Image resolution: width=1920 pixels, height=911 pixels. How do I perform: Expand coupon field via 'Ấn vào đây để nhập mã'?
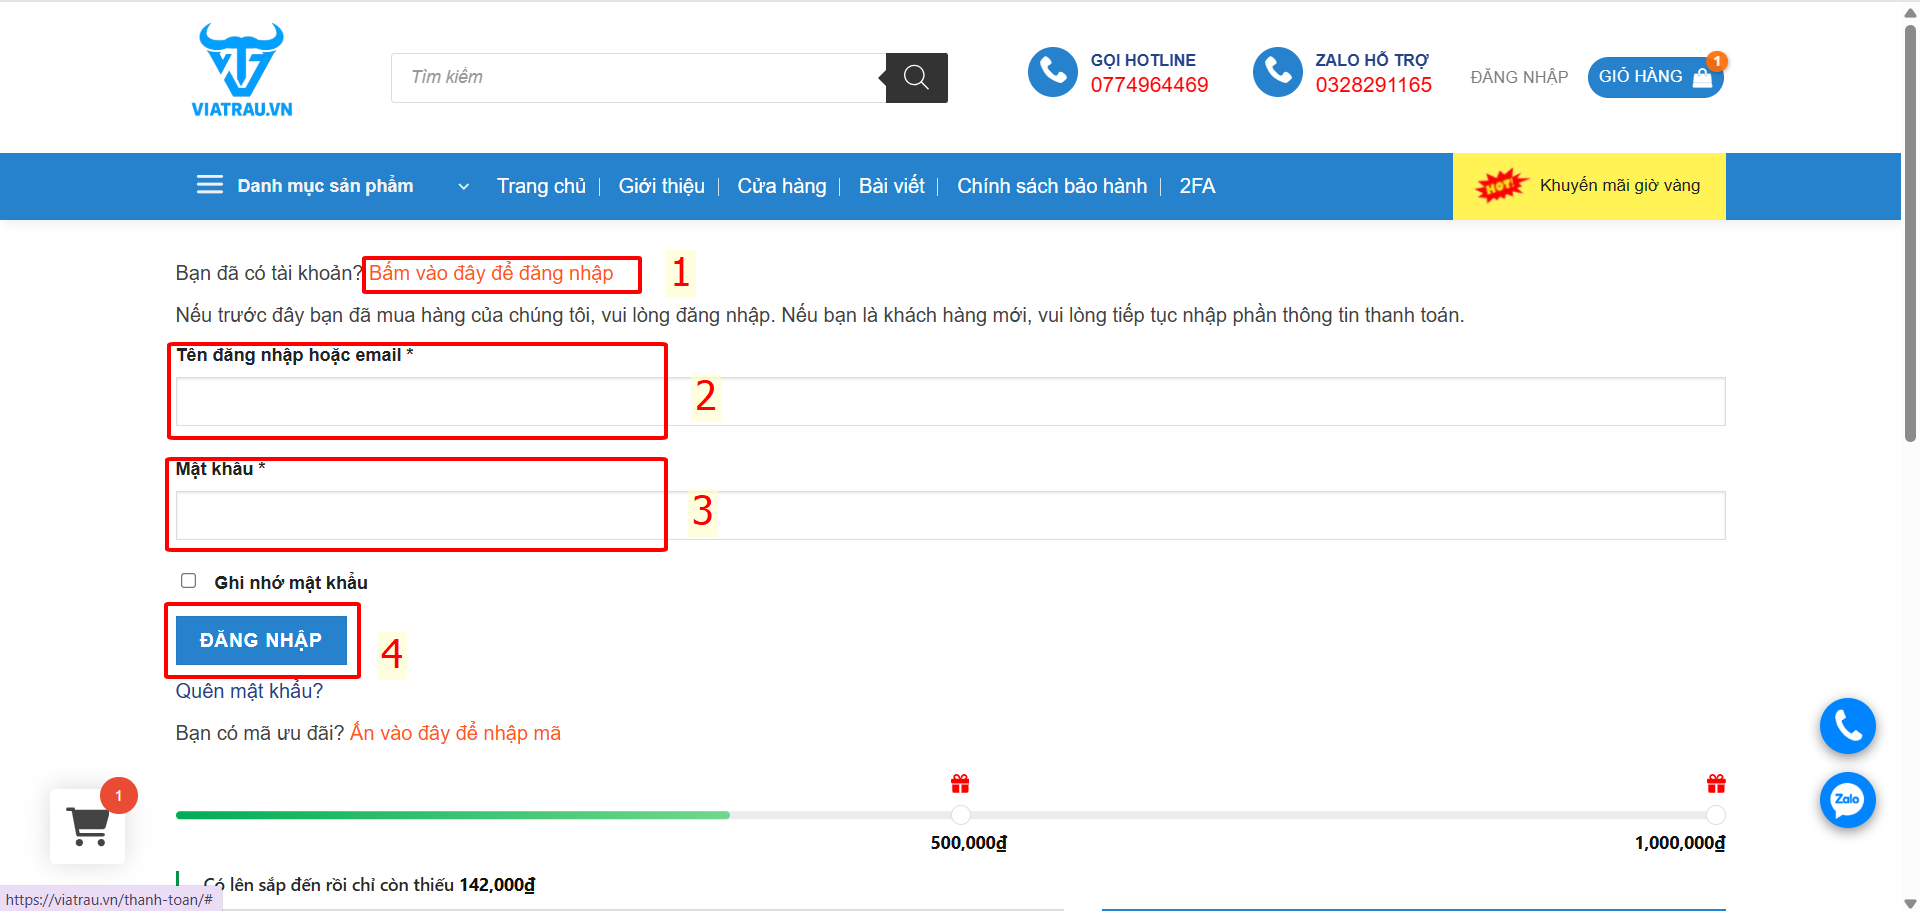(455, 733)
